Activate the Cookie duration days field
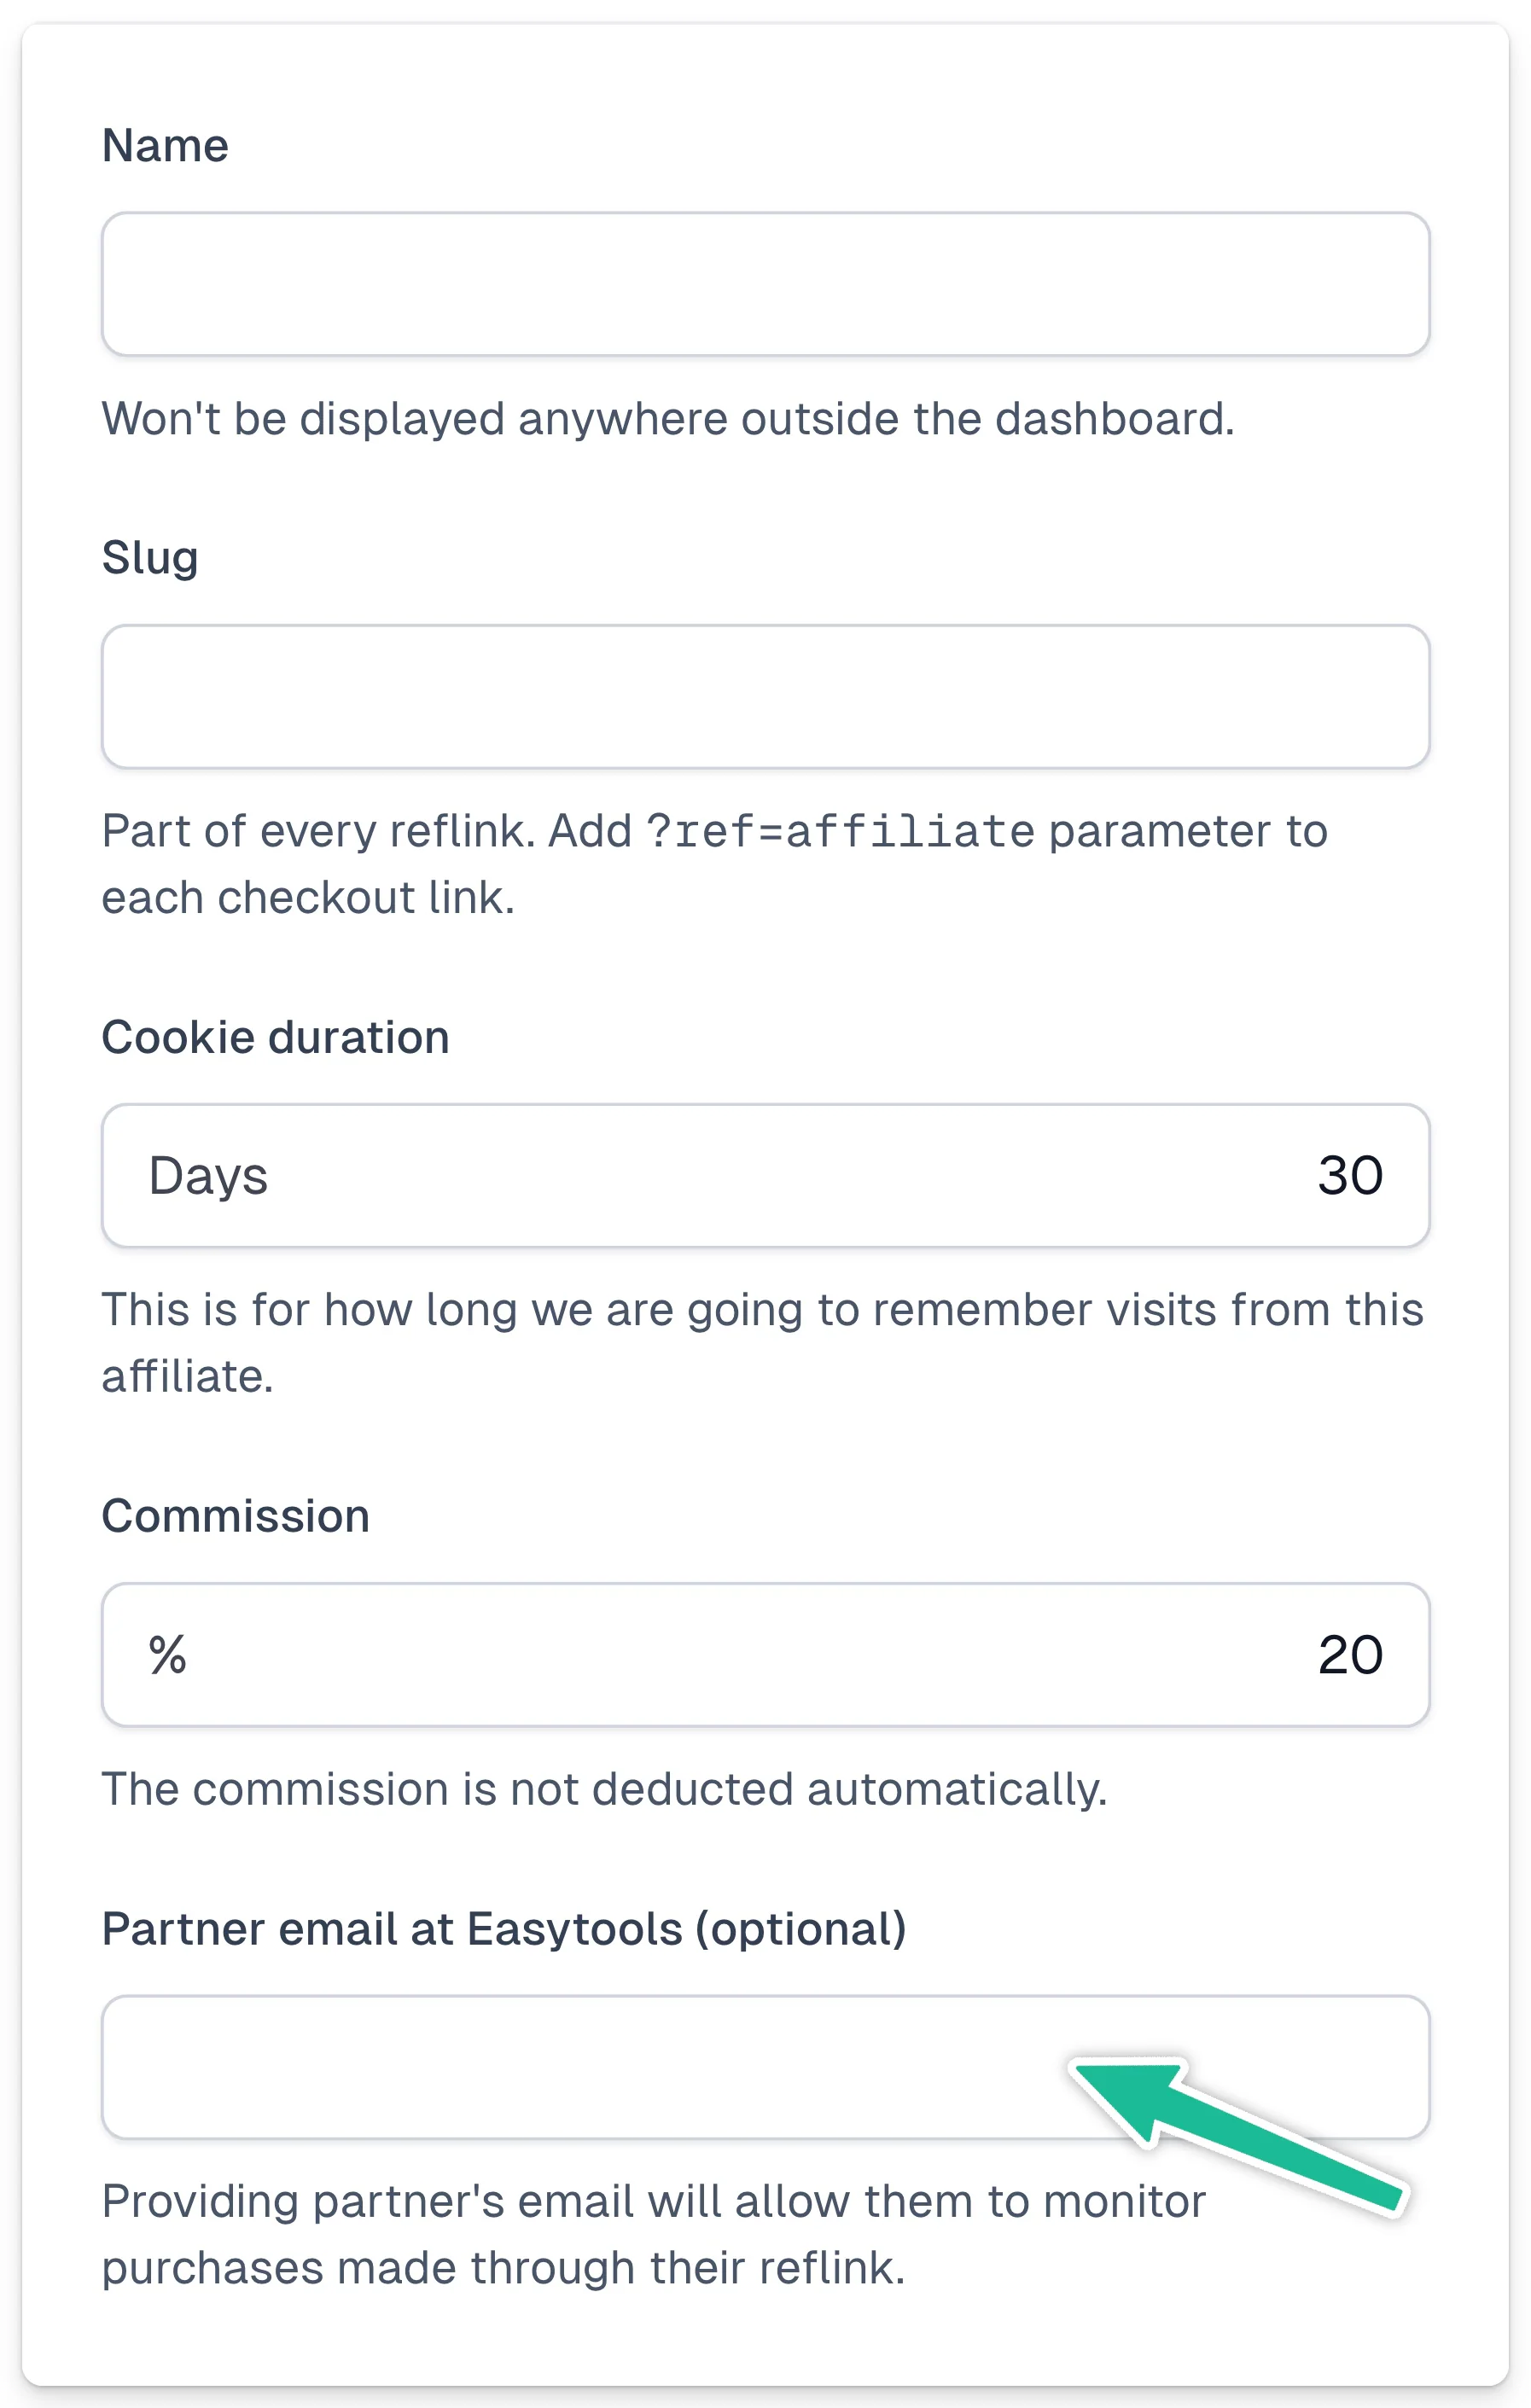1531x2408 pixels. pos(765,1176)
